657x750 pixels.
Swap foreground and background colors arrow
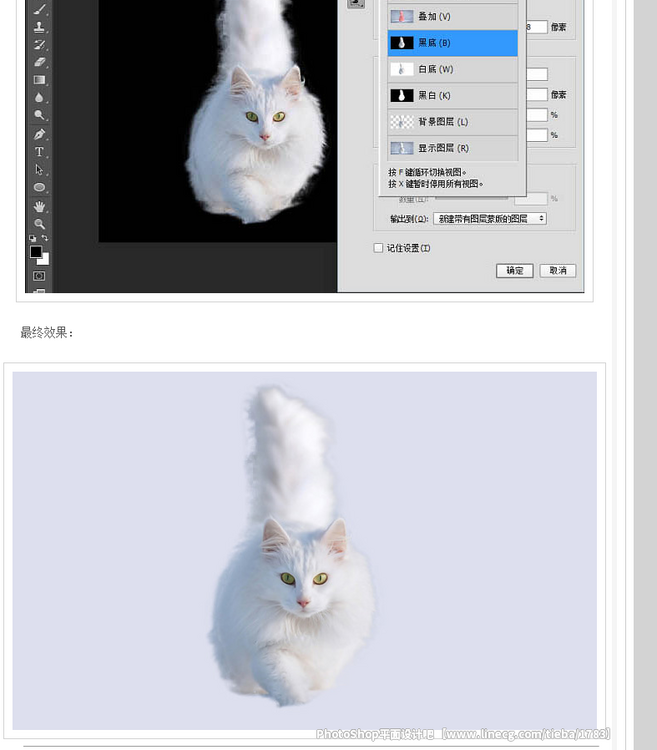point(46,239)
